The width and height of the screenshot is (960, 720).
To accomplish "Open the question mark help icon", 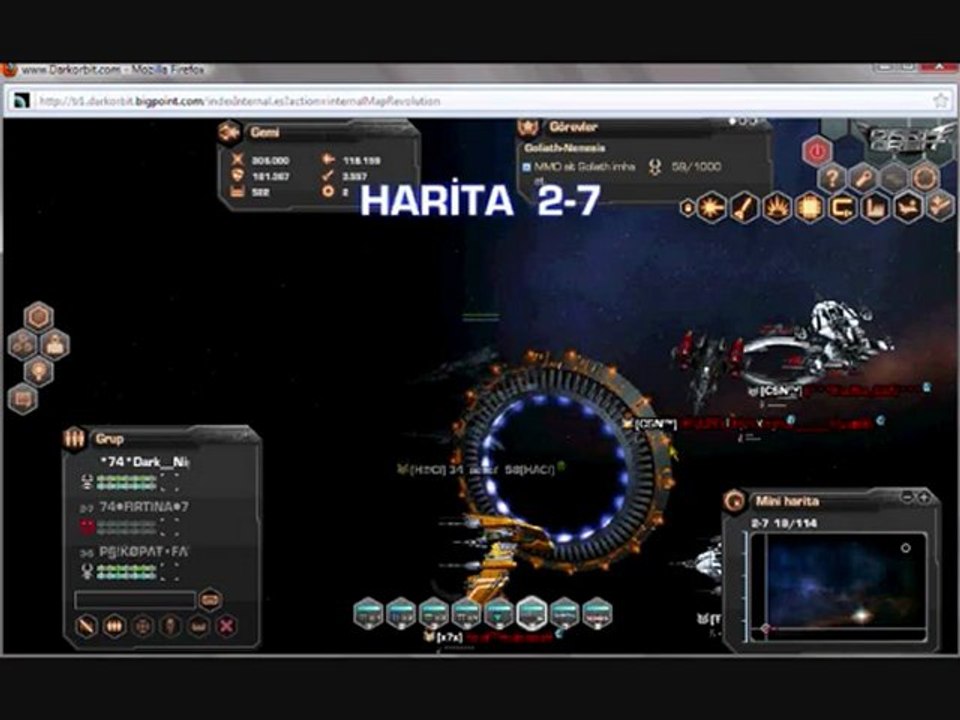I will (x=831, y=179).
